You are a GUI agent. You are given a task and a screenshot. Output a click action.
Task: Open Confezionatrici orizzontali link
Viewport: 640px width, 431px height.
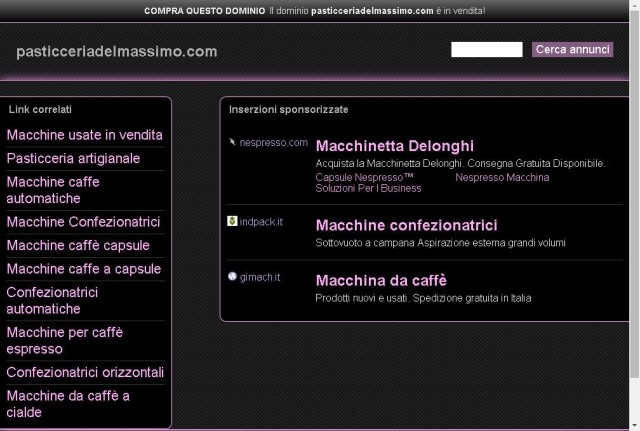click(x=85, y=372)
